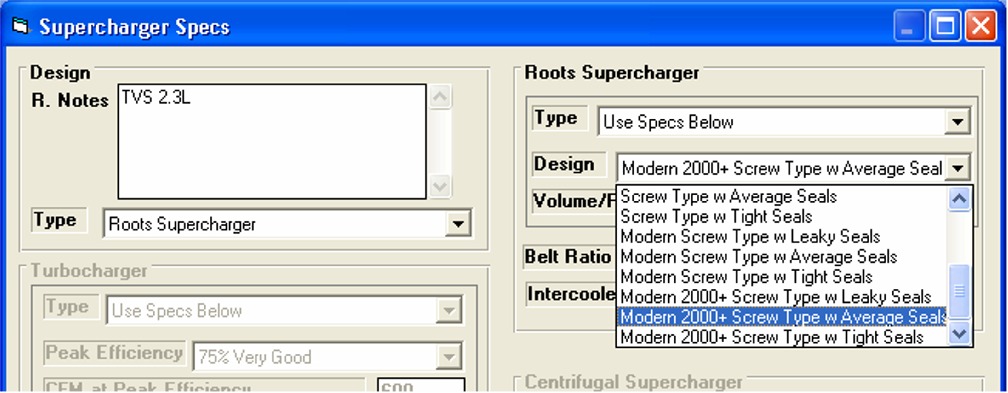Choose 'Modern 2000+ Screw Type w Tight Seals'
This screenshot has height=393, width=1008.
coord(782,336)
